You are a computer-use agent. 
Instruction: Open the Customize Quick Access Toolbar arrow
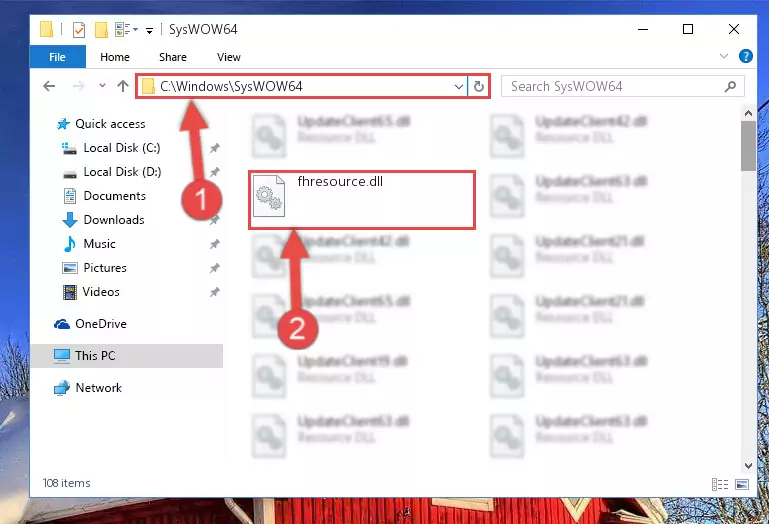pos(149,30)
